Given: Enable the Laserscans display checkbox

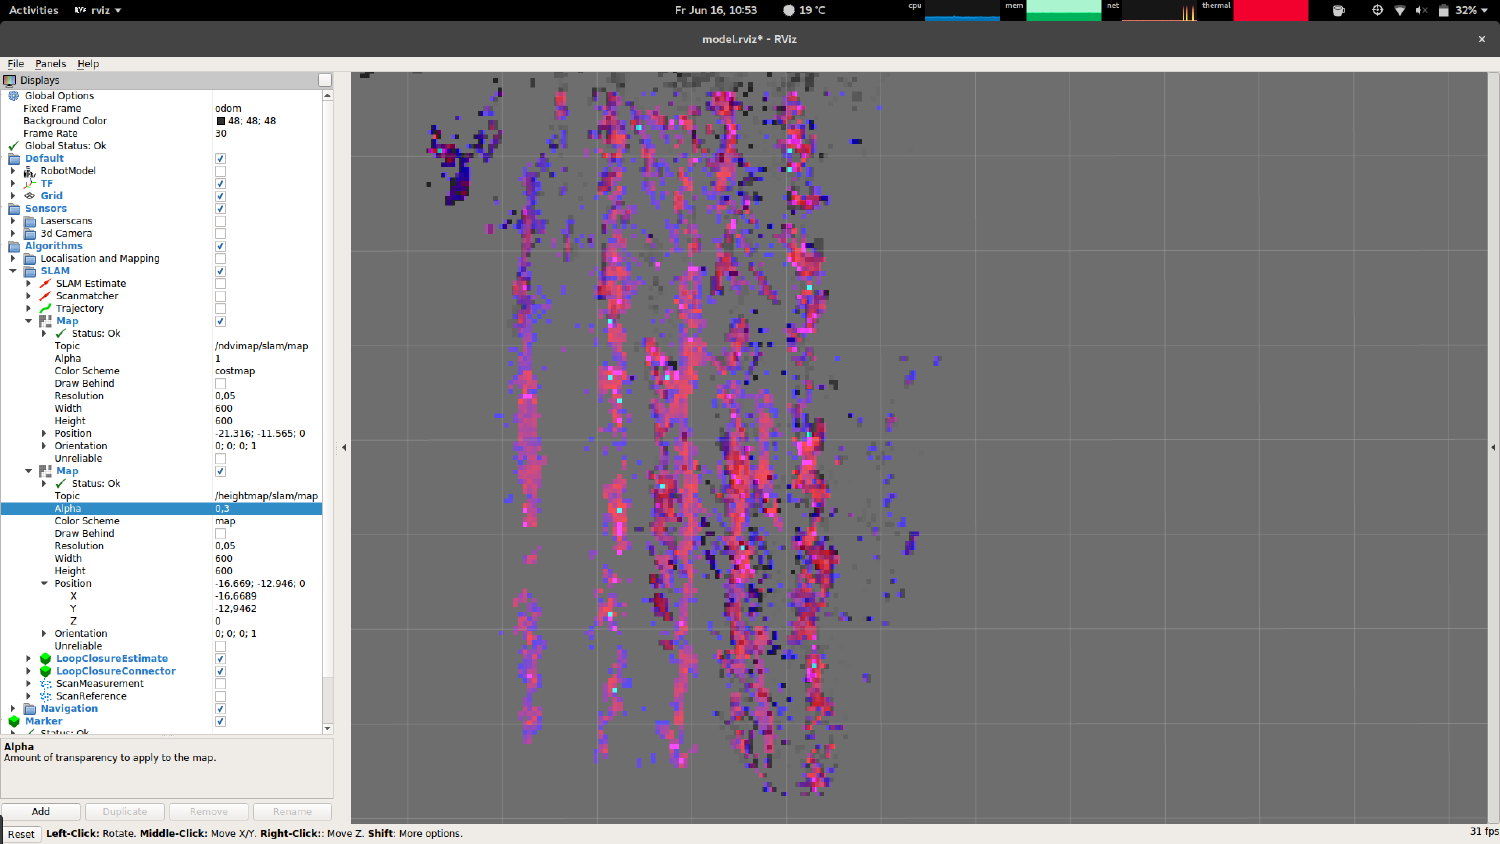Looking at the screenshot, I should [x=219, y=220].
